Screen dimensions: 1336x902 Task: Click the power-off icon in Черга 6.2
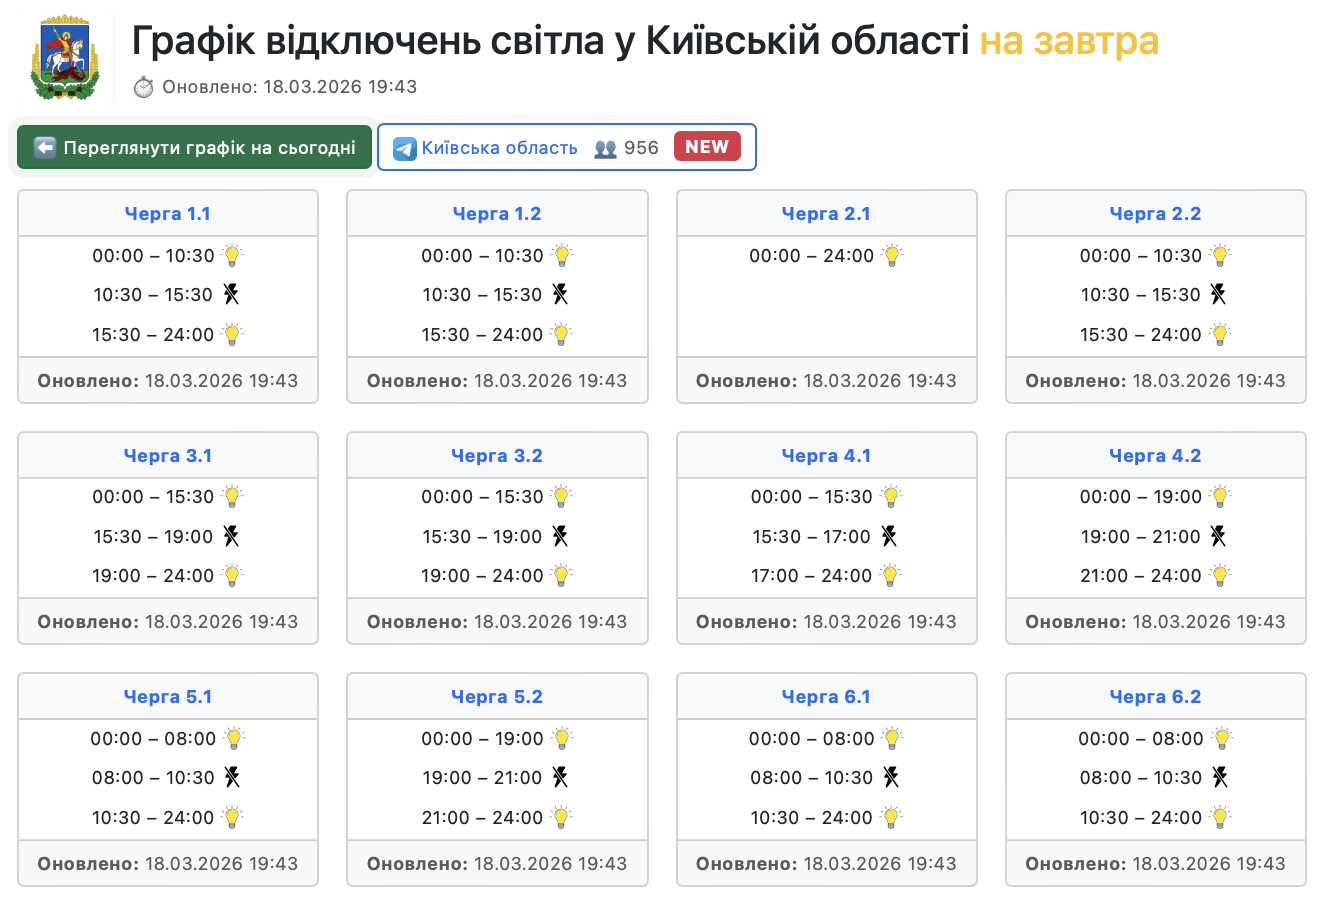pyautogui.click(x=1220, y=778)
